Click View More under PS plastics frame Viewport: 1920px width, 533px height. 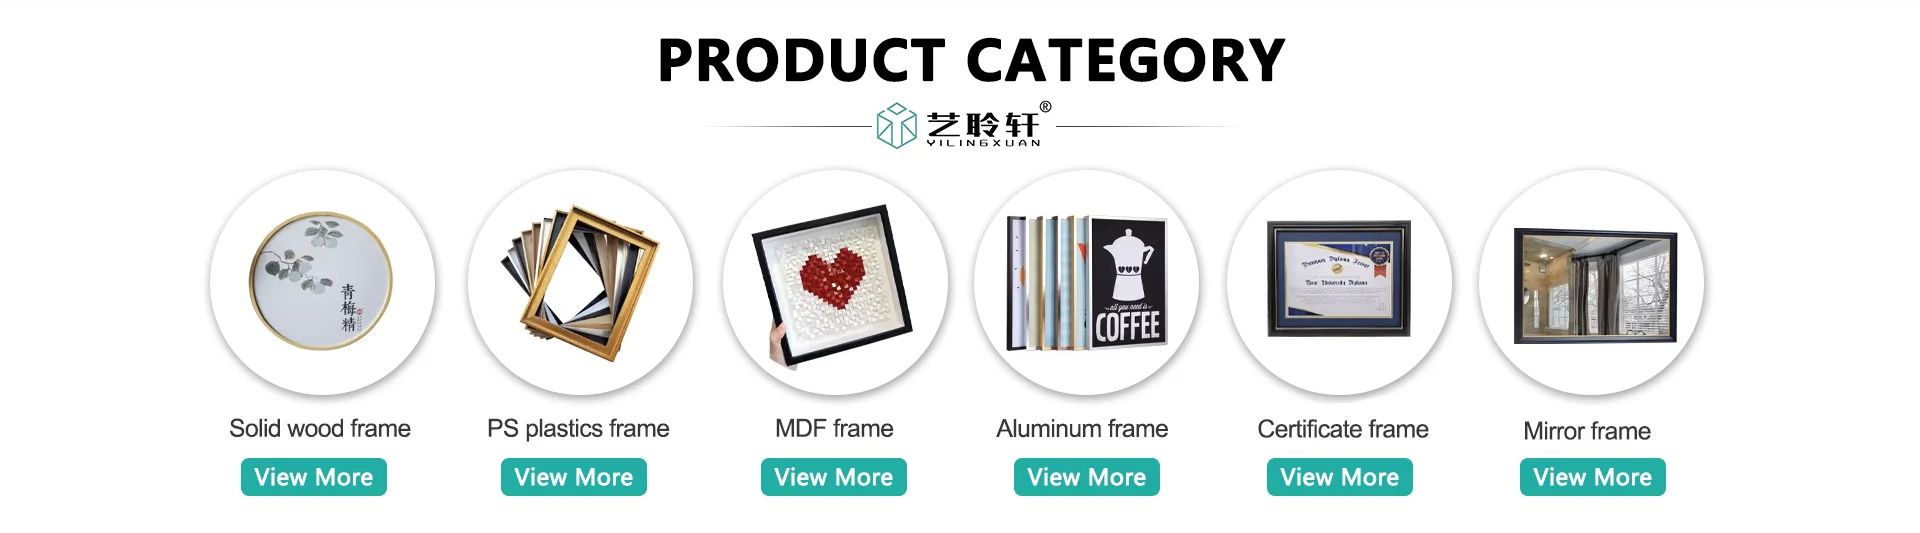(x=574, y=477)
